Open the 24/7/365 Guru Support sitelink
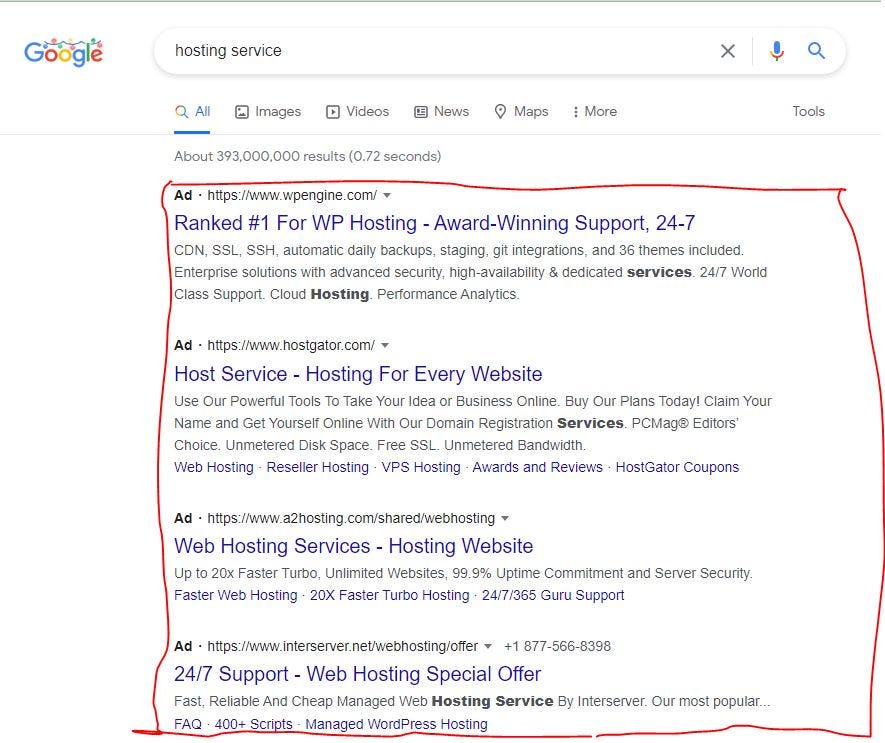This screenshot has width=885, height=743. coord(553,596)
